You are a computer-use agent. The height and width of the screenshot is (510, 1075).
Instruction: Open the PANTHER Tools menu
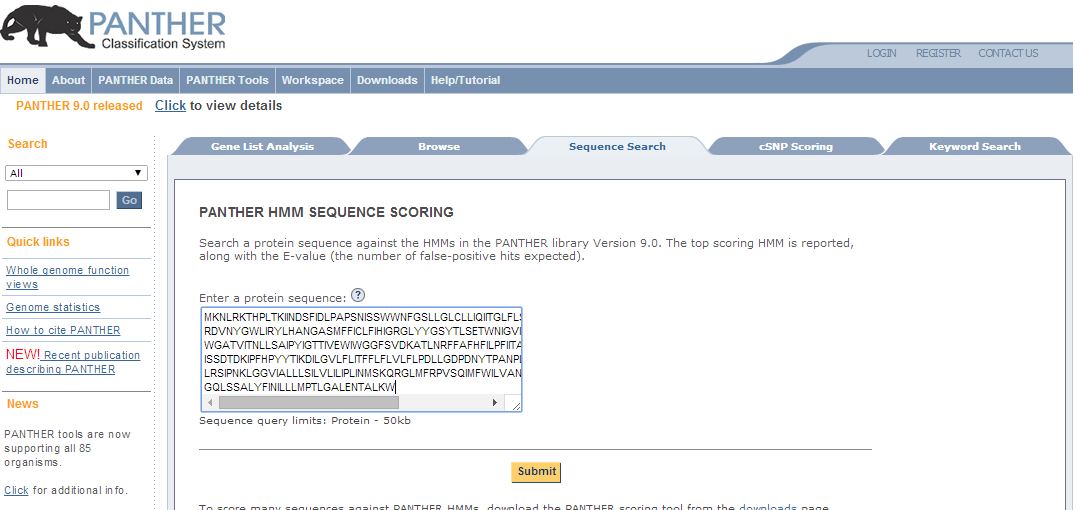[228, 80]
